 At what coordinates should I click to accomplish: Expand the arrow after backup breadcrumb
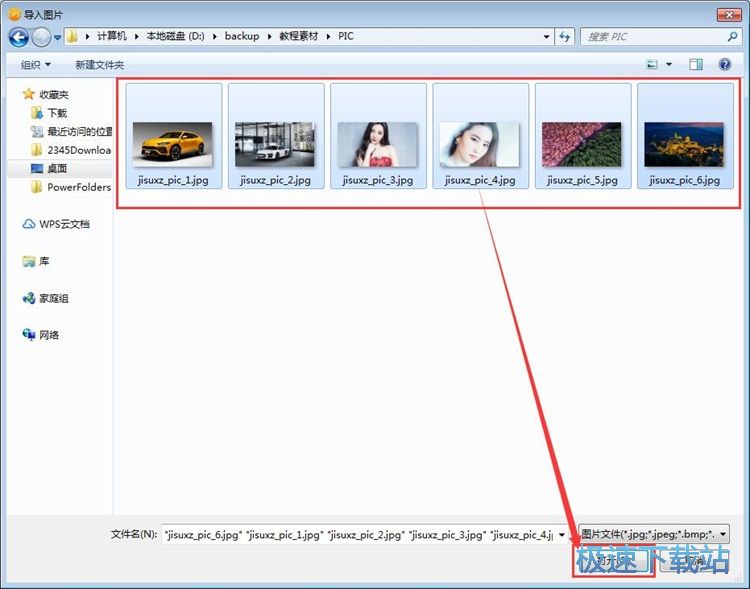pos(269,36)
